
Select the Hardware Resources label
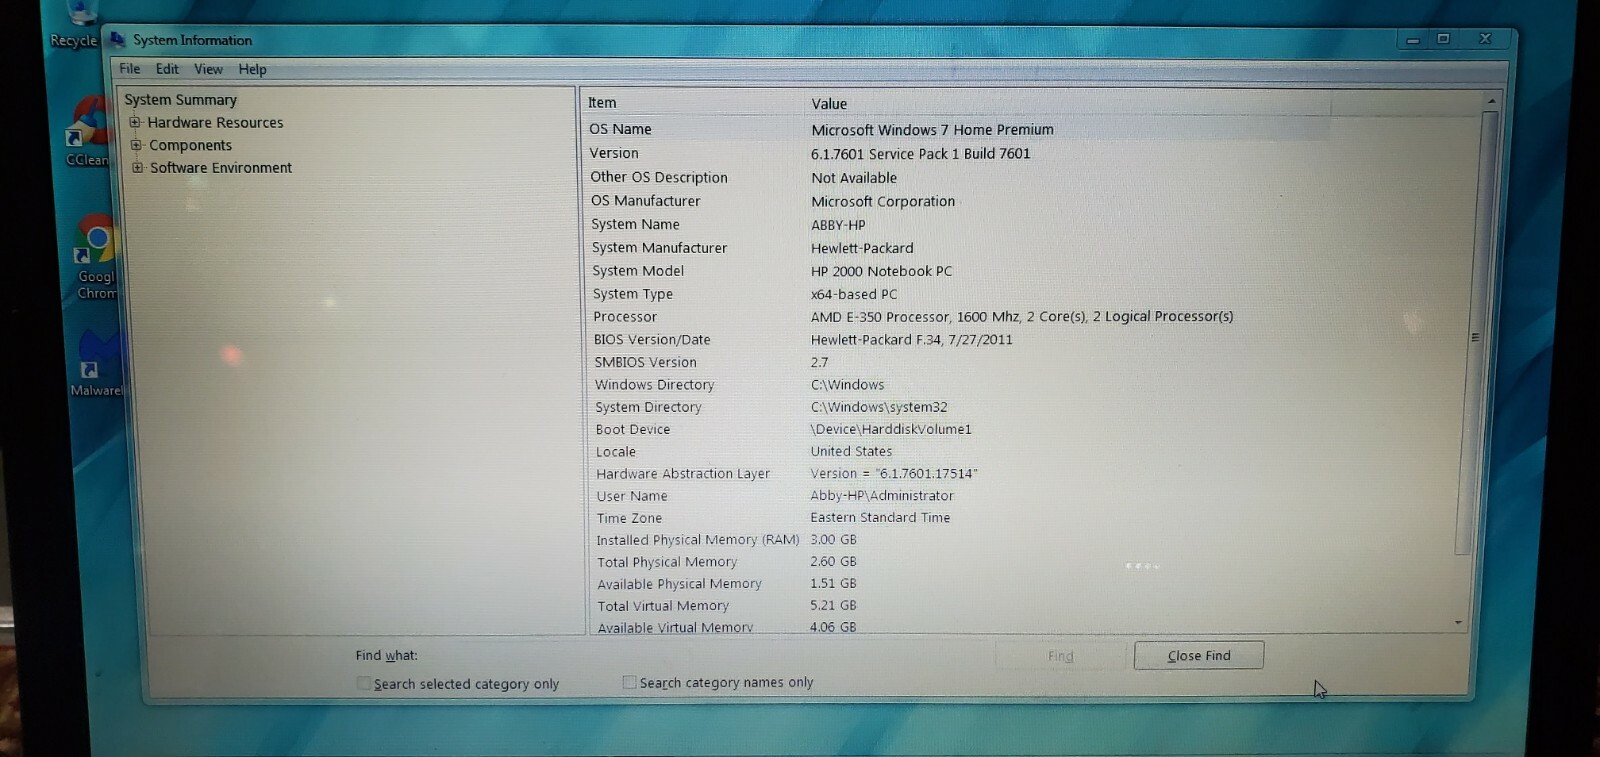pyautogui.click(x=215, y=122)
